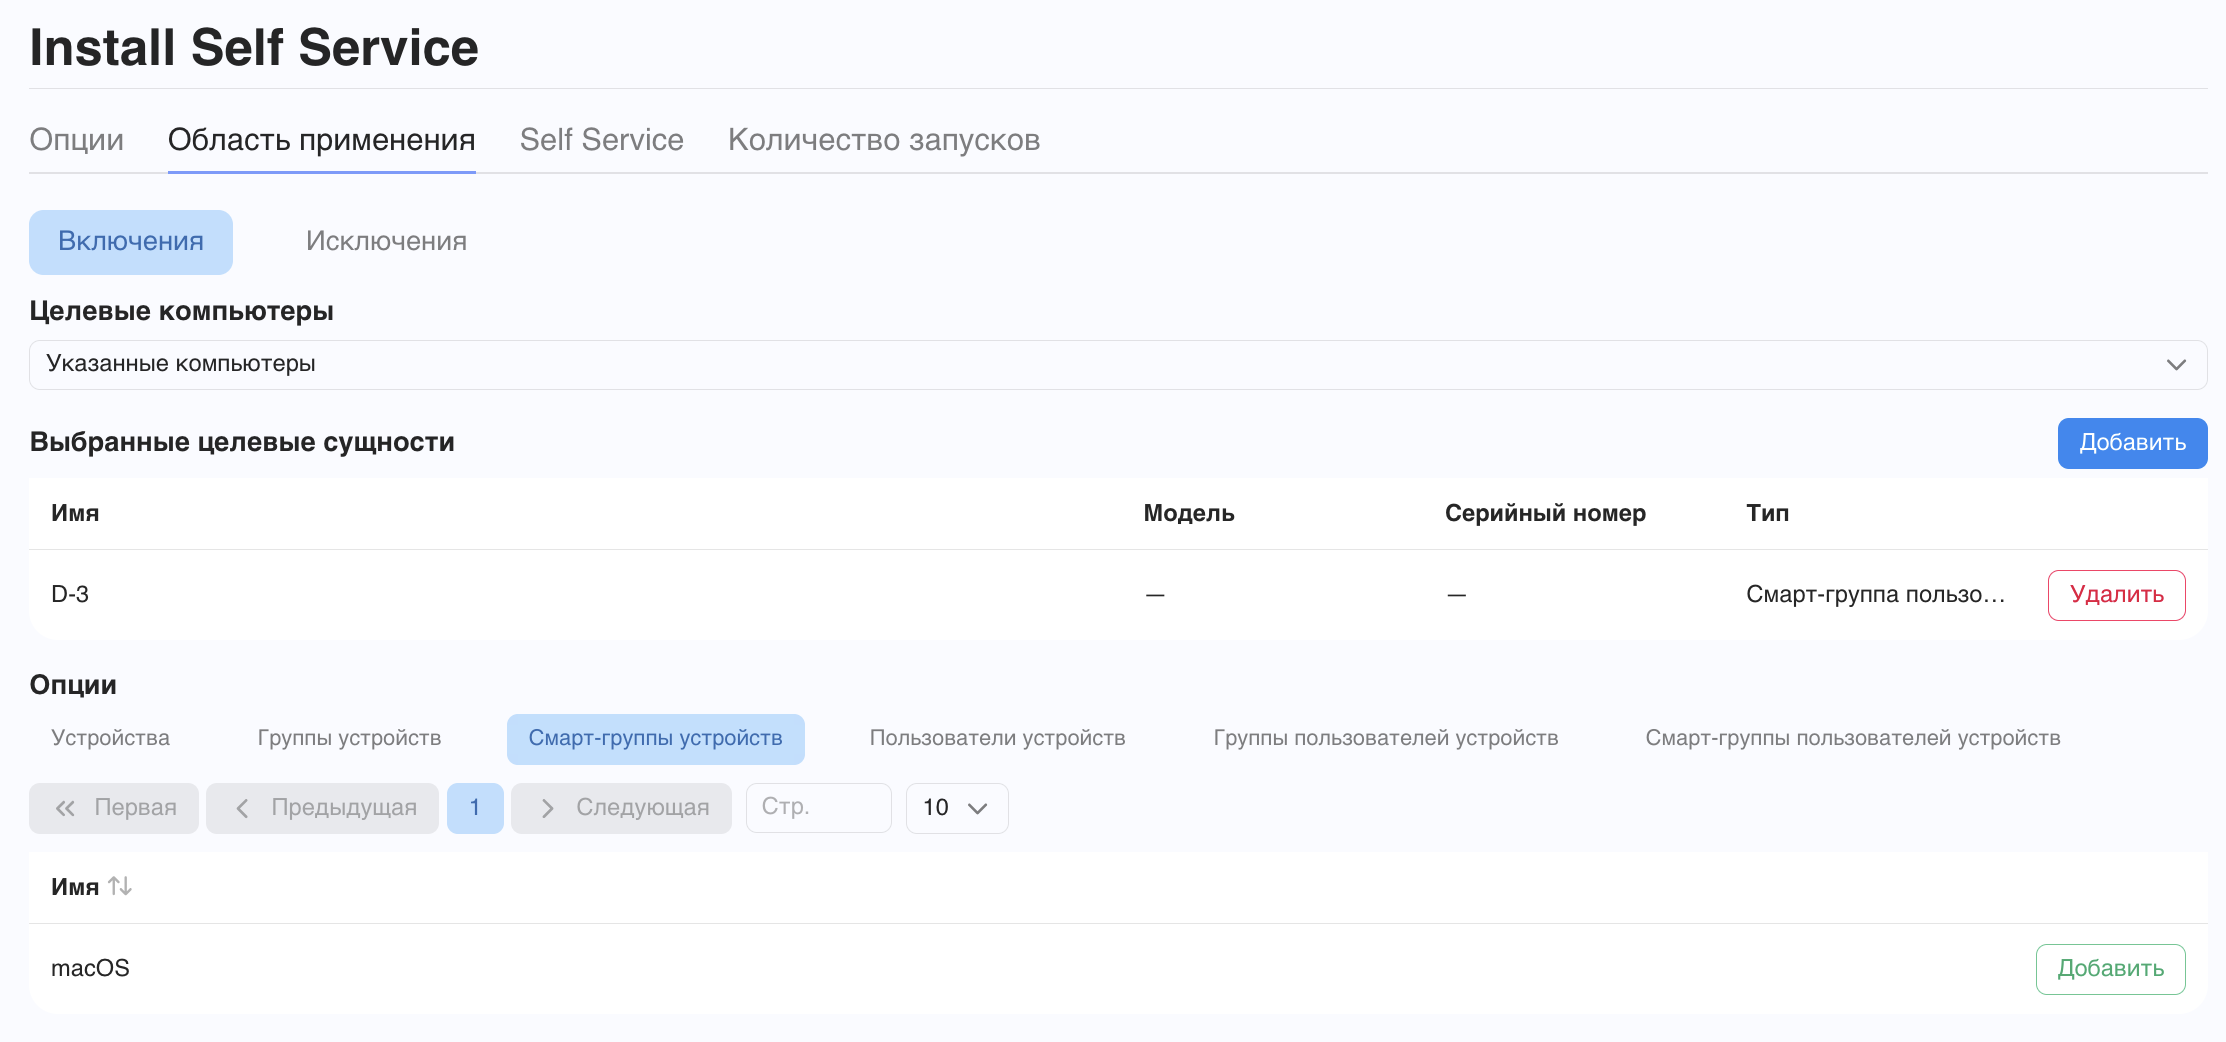Image resolution: width=2226 pixels, height=1042 pixels.
Task: Focus the Стр. page number field
Action: pyautogui.click(x=819, y=808)
